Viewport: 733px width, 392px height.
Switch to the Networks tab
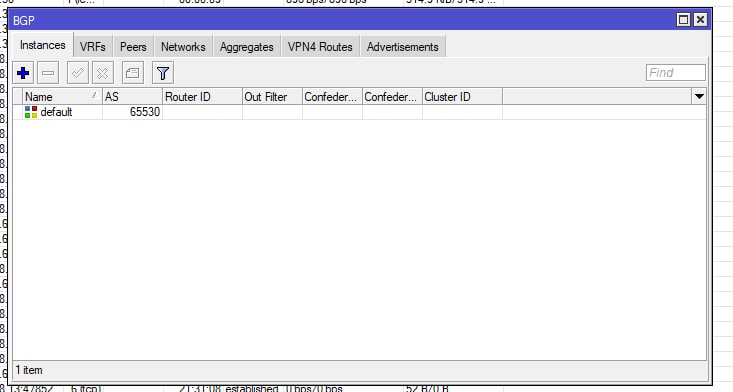(x=183, y=47)
